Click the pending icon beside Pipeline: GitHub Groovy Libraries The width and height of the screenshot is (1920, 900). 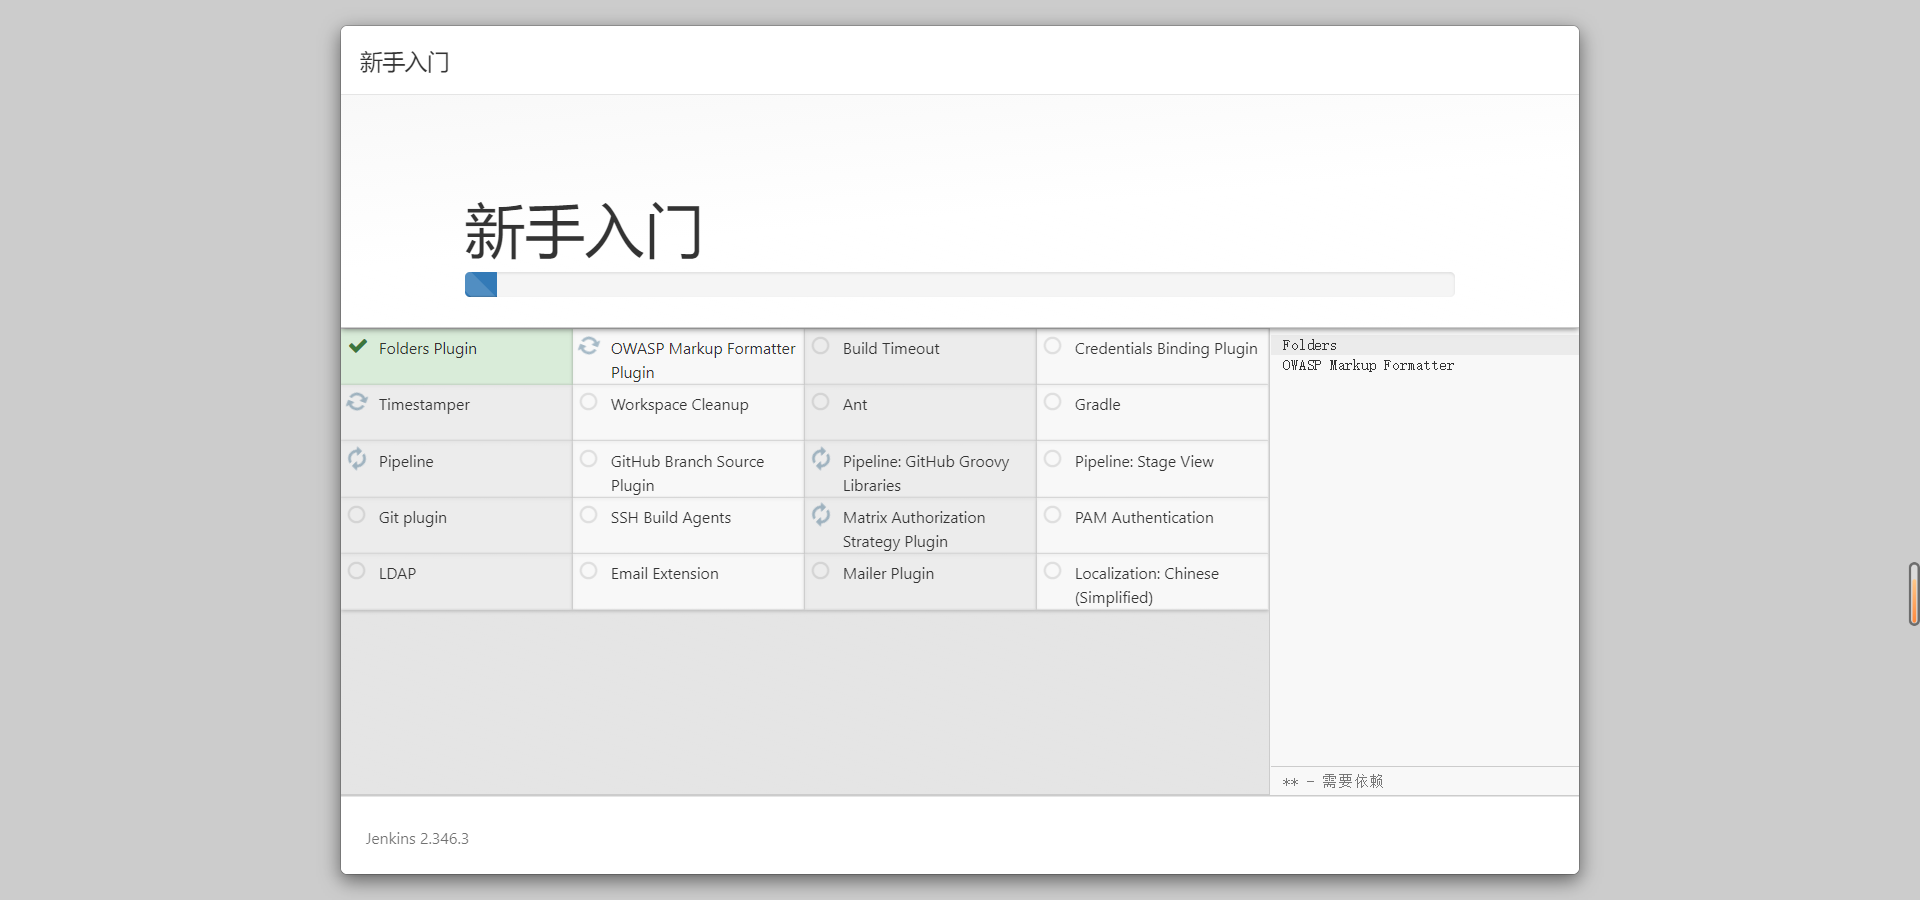821,459
